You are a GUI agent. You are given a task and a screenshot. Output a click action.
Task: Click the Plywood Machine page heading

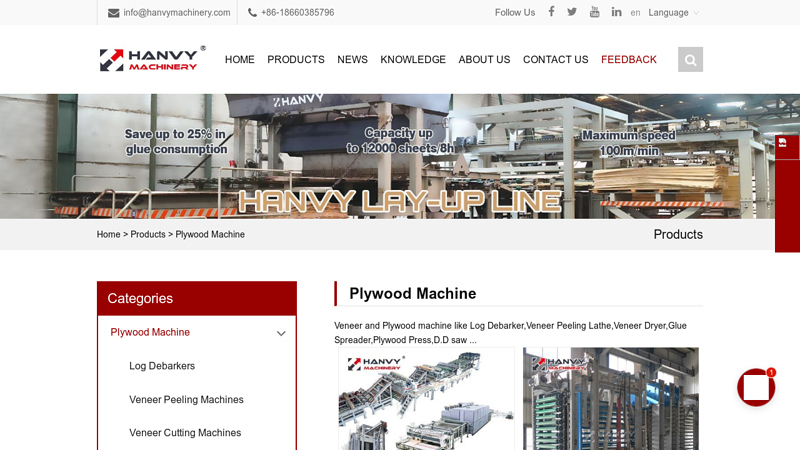pyautogui.click(x=413, y=293)
